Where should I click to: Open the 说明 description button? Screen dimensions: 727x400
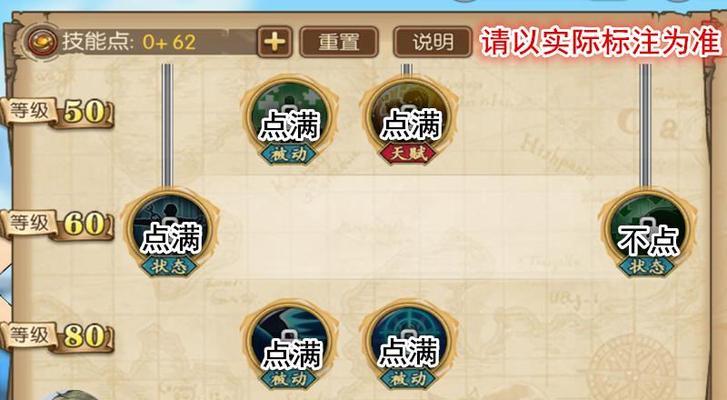[x=433, y=42]
